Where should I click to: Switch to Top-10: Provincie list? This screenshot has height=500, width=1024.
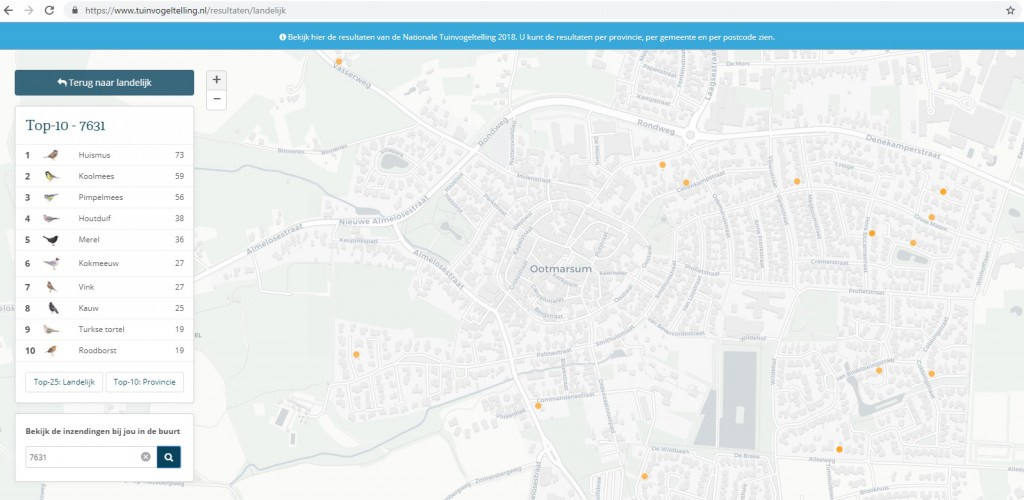click(143, 382)
